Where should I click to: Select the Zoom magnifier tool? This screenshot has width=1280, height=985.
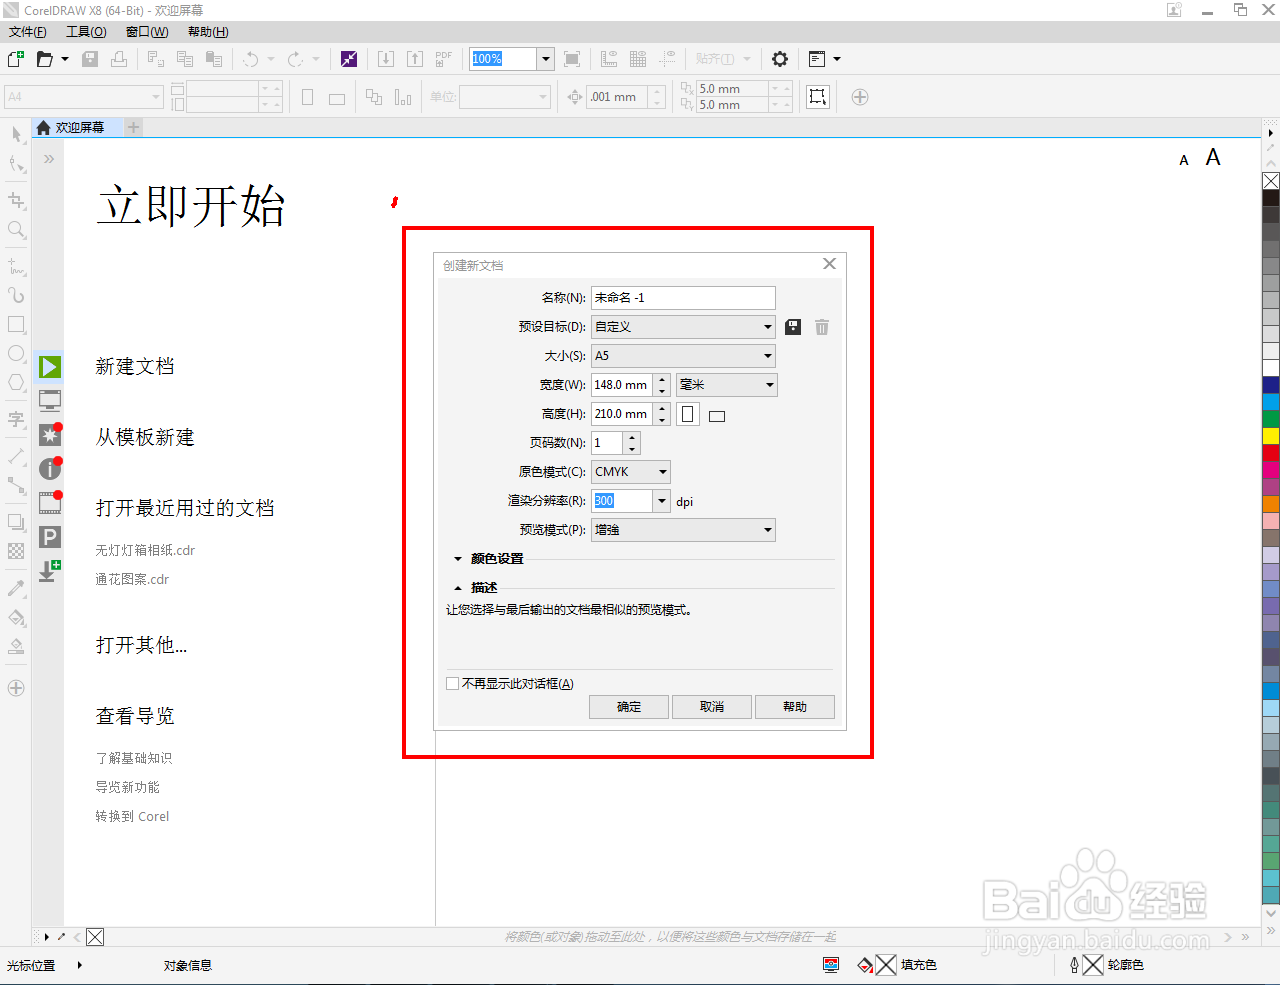(16, 230)
